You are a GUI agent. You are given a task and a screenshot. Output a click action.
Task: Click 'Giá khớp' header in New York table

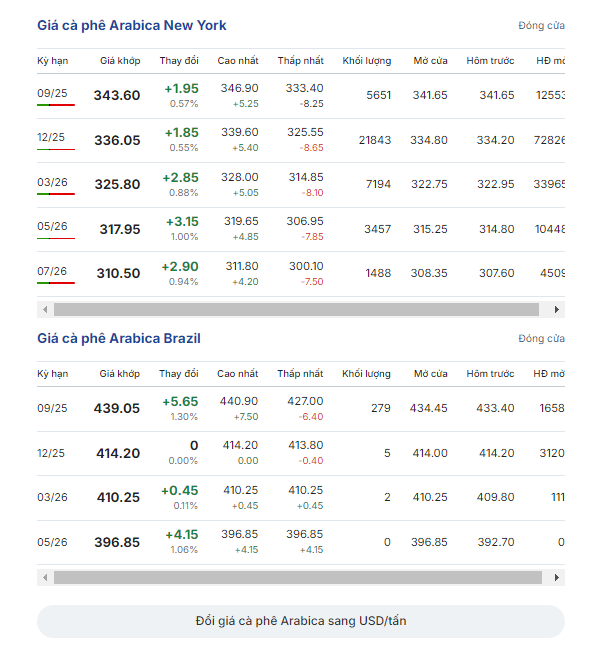click(120, 61)
